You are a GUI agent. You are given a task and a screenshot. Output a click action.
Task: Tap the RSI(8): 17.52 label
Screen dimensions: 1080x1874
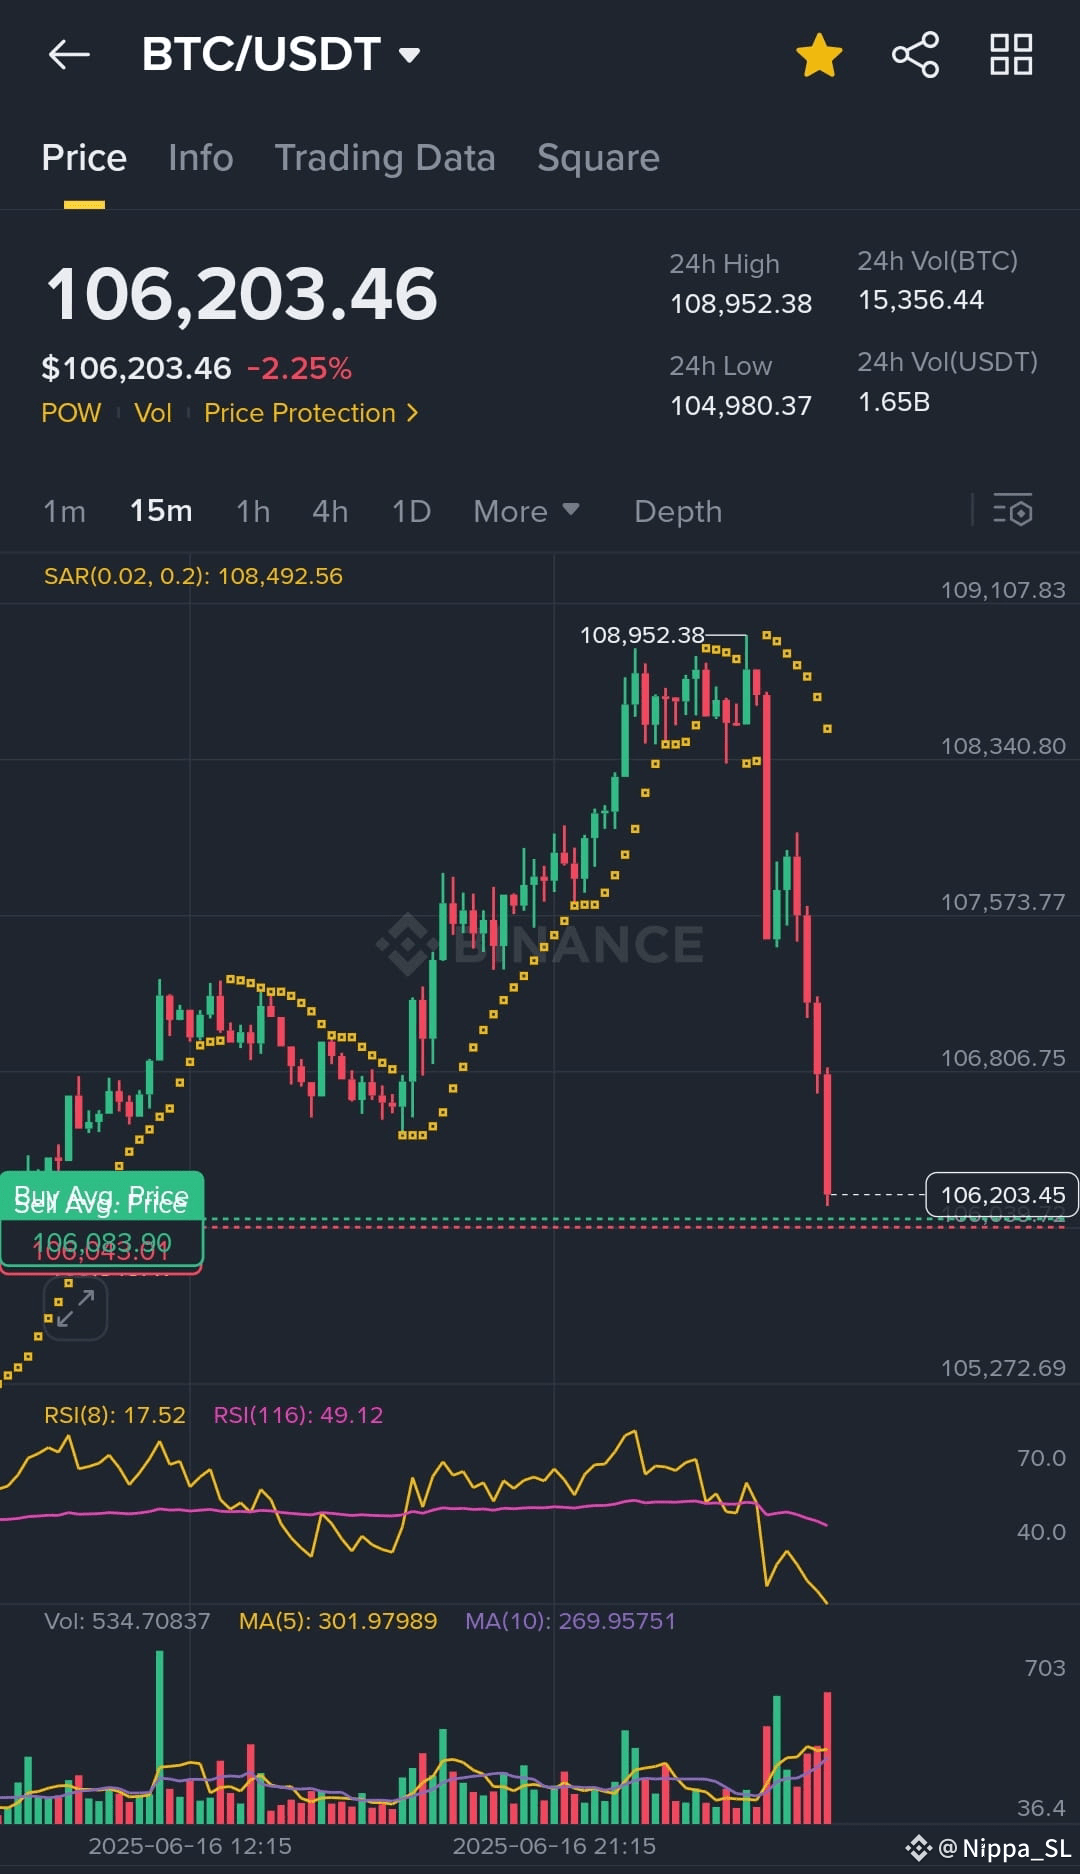point(115,1415)
